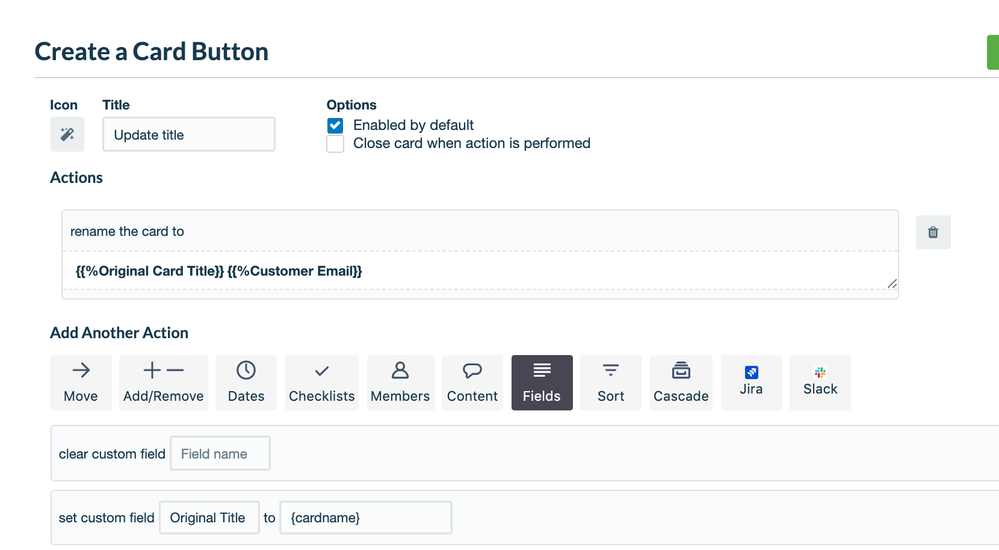Click the rename card text area
Image resolution: width=999 pixels, height=550 pixels.
point(480,271)
